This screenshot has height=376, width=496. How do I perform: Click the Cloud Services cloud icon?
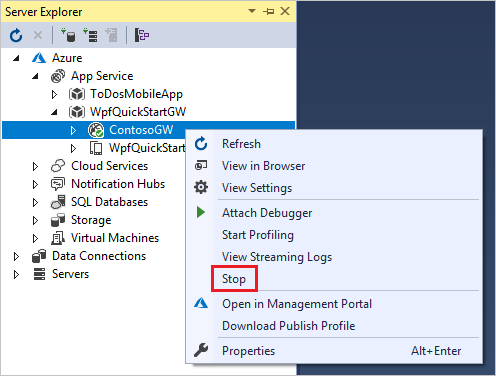tap(58, 166)
